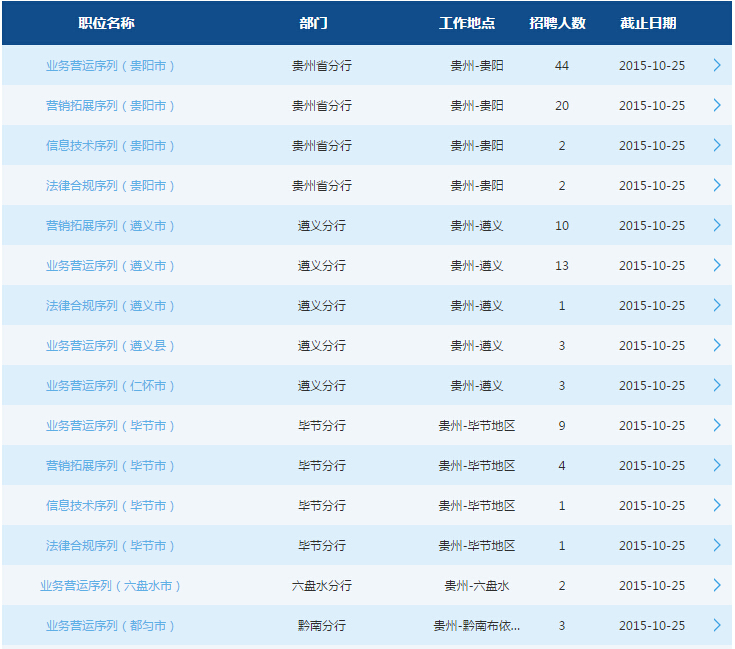Expand the 业务营运序列（六盘水市）row arrow
This screenshot has width=735, height=649.
tap(716, 585)
